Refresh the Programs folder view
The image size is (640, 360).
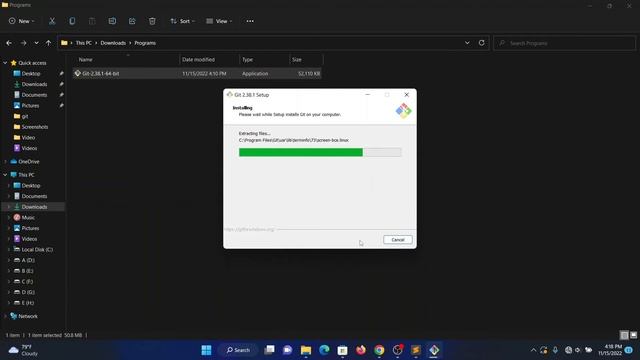coord(482,43)
